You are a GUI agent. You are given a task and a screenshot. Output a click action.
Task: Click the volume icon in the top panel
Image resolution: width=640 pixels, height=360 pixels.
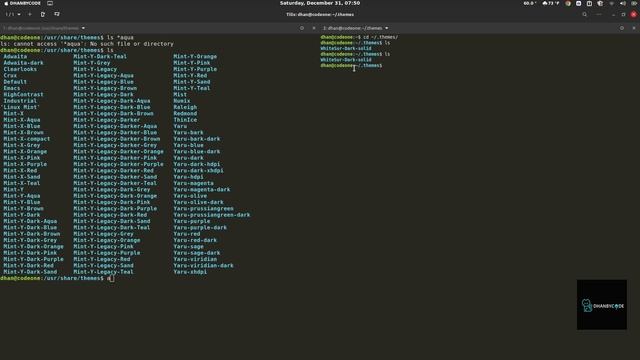pos(622,3)
